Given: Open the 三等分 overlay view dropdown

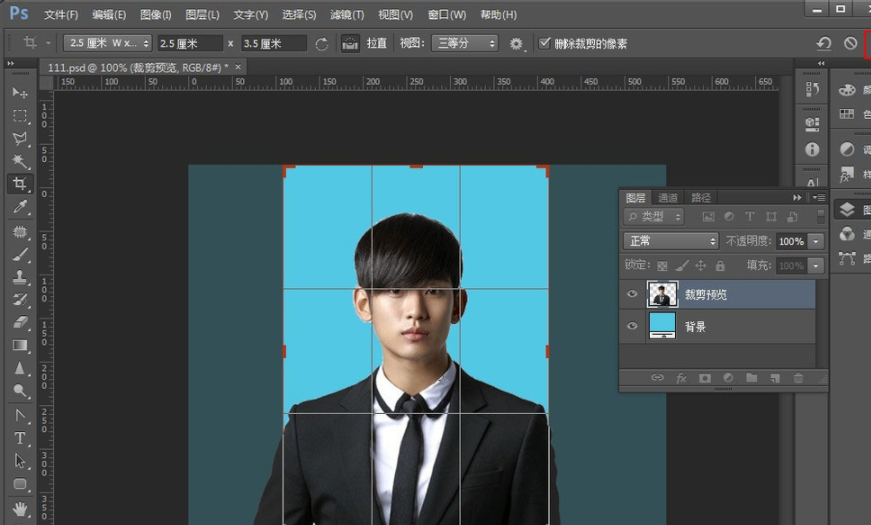Looking at the screenshot, I should (x=463, y=44).
